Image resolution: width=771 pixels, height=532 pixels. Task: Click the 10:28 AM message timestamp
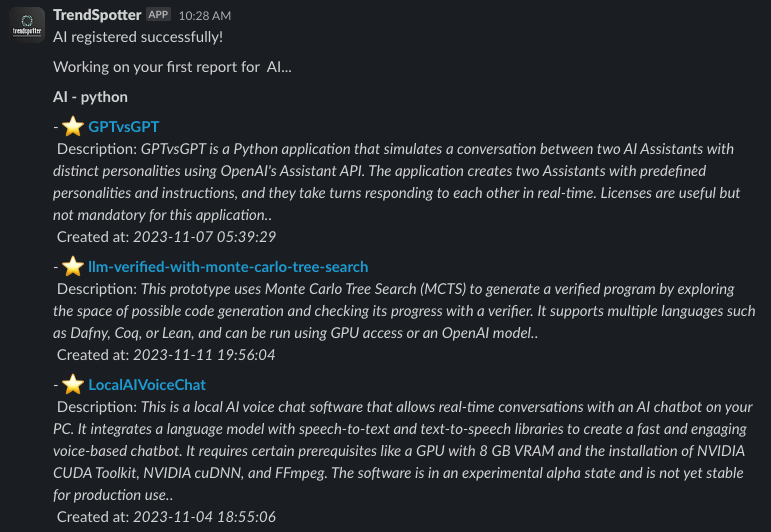click(205, 16)
